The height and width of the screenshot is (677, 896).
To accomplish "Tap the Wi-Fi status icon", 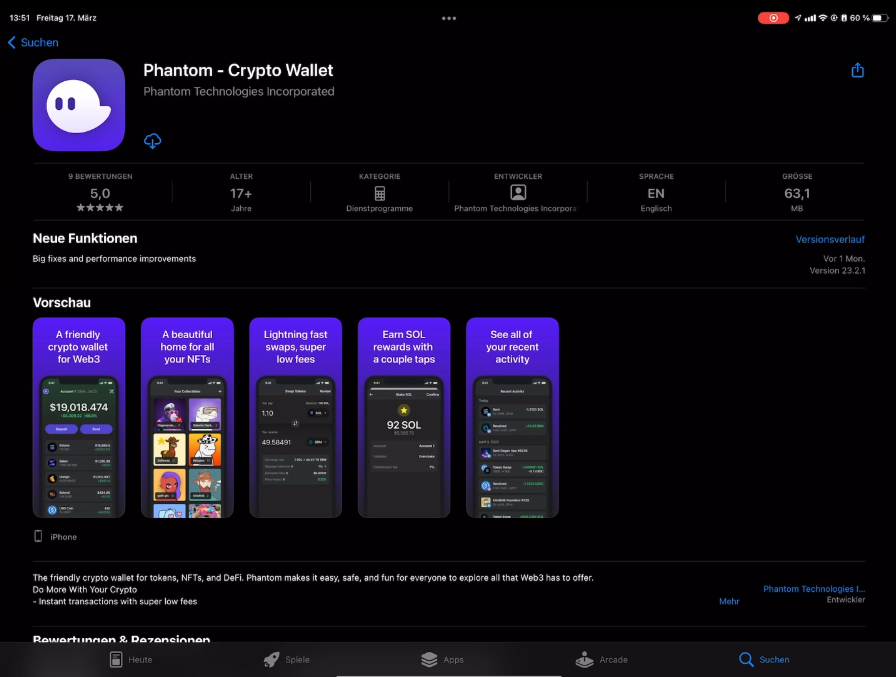I will click(823, 18).
